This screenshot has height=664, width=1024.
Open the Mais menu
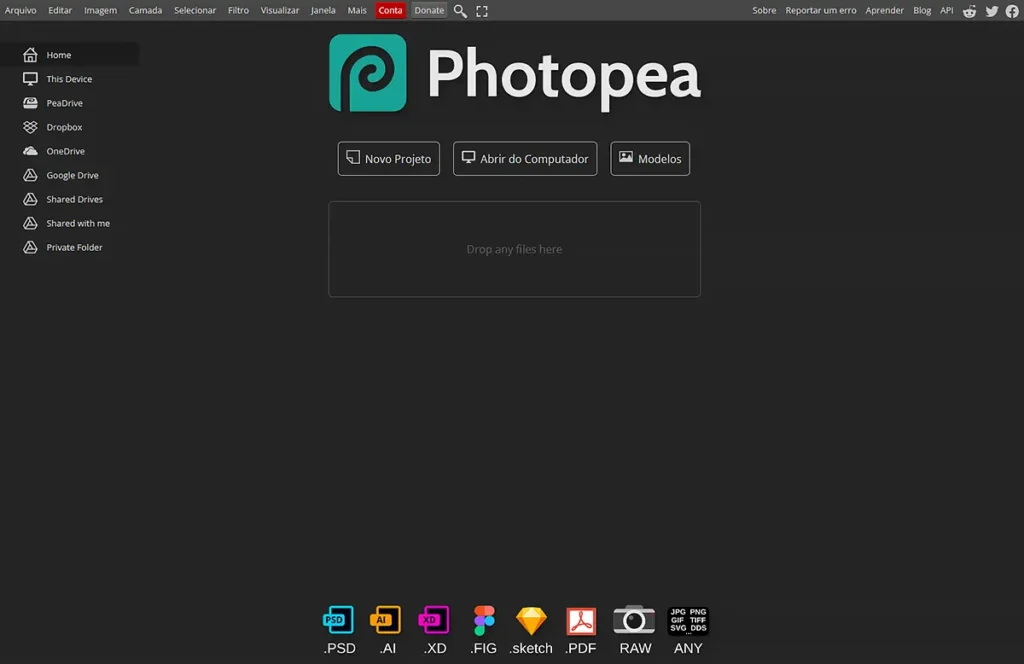(x=357, y=10)
